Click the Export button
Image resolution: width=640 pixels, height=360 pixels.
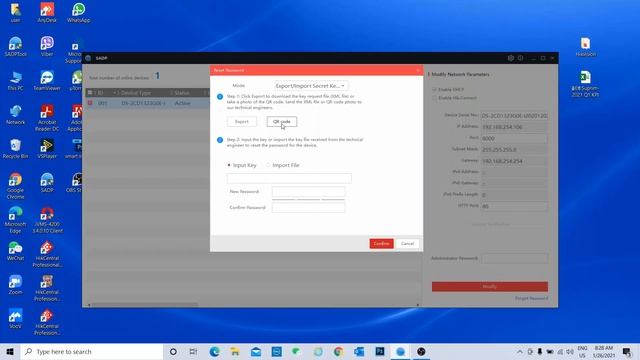click(x=242, y=122)
